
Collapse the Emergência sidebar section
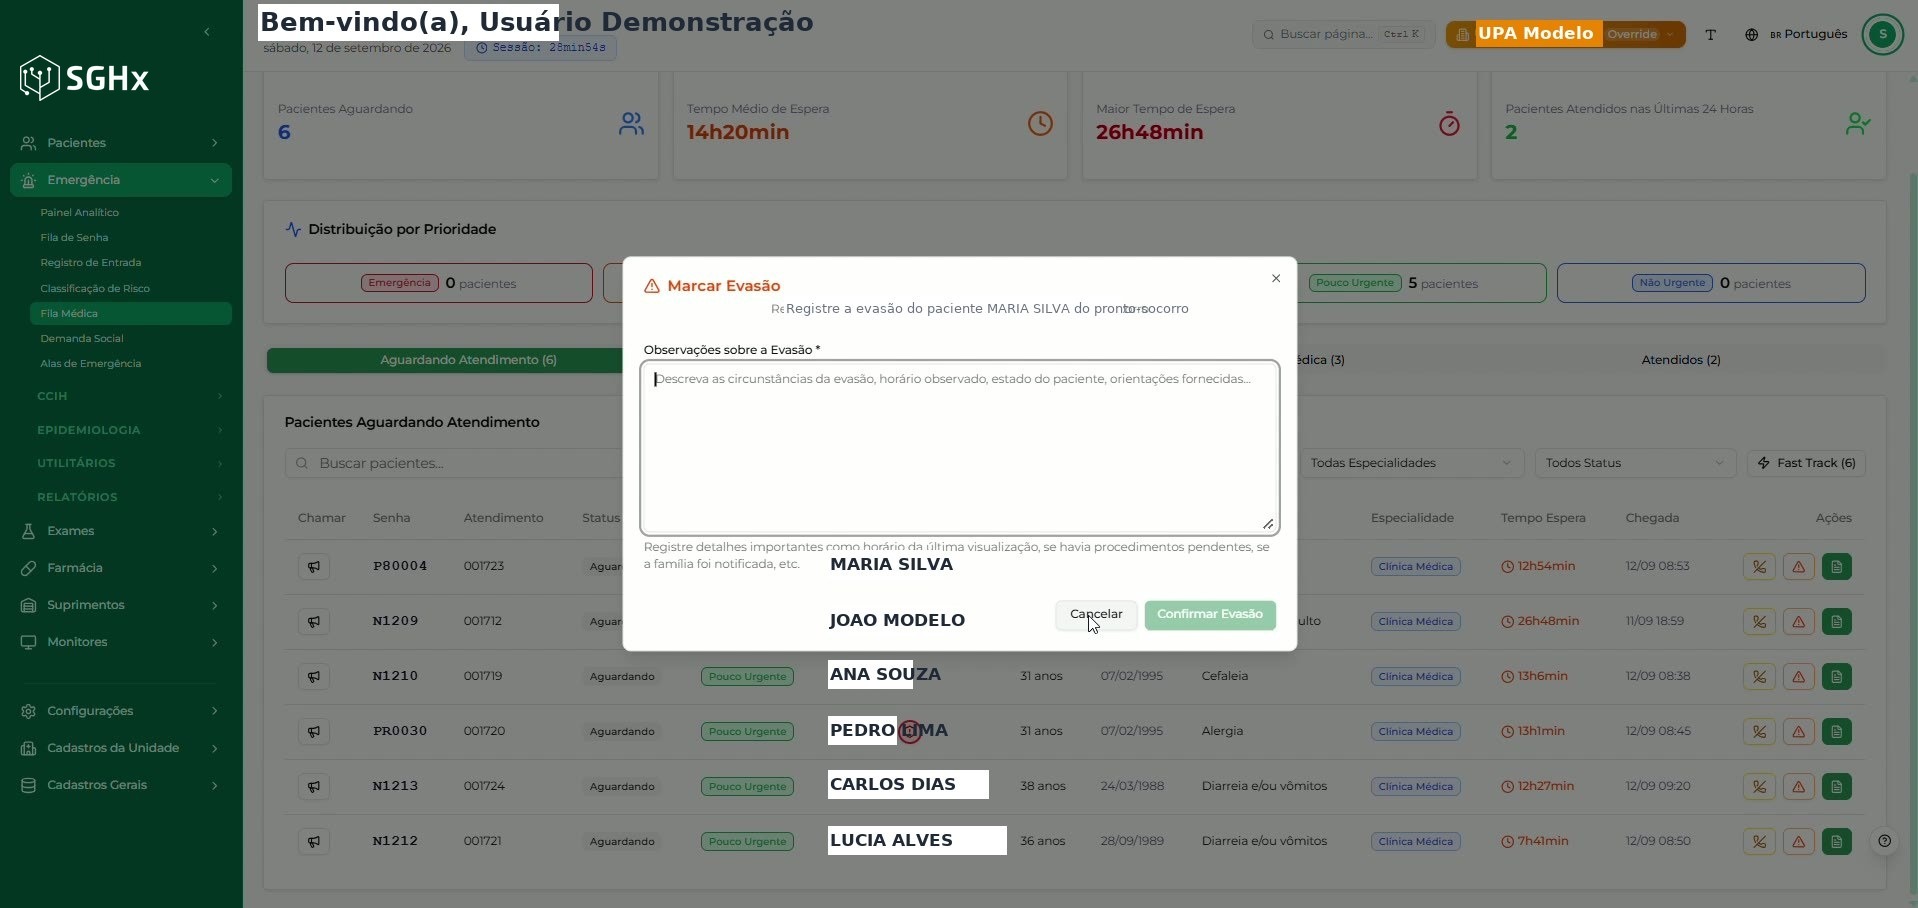pos(121,180)
